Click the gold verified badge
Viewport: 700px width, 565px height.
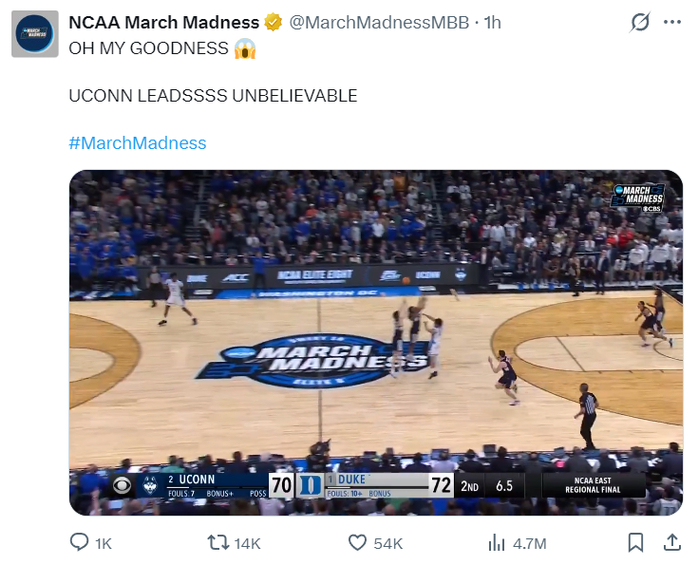pyautogui.click(x=272, y=22)
